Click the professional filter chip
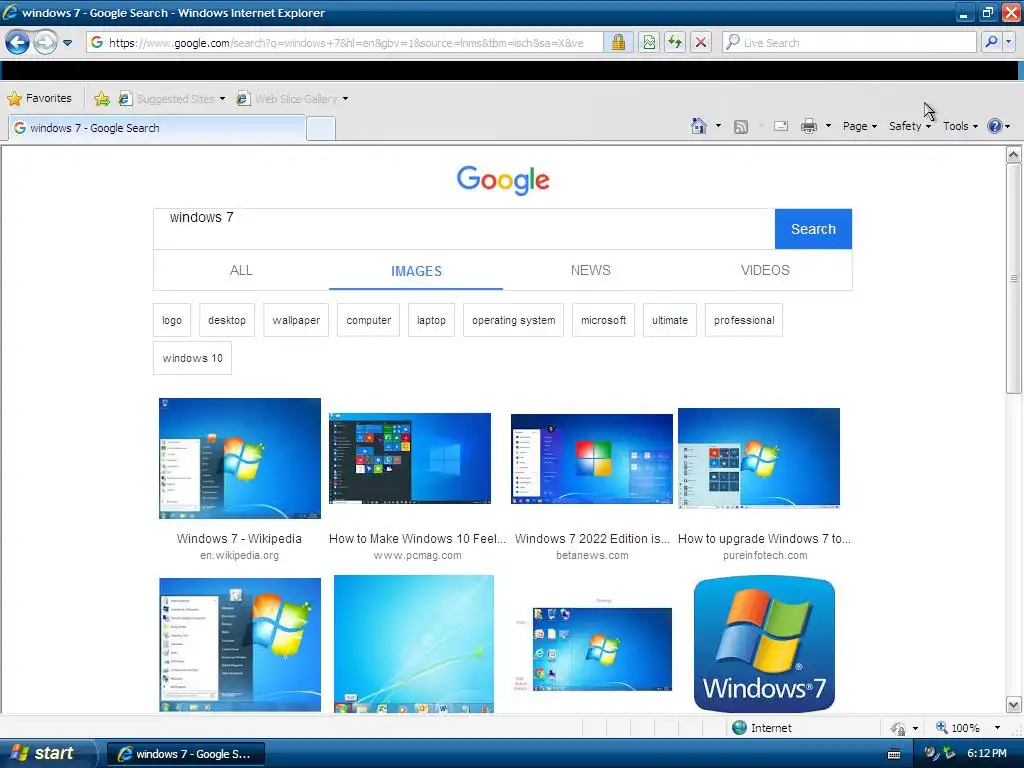 (x=744, y=320)
